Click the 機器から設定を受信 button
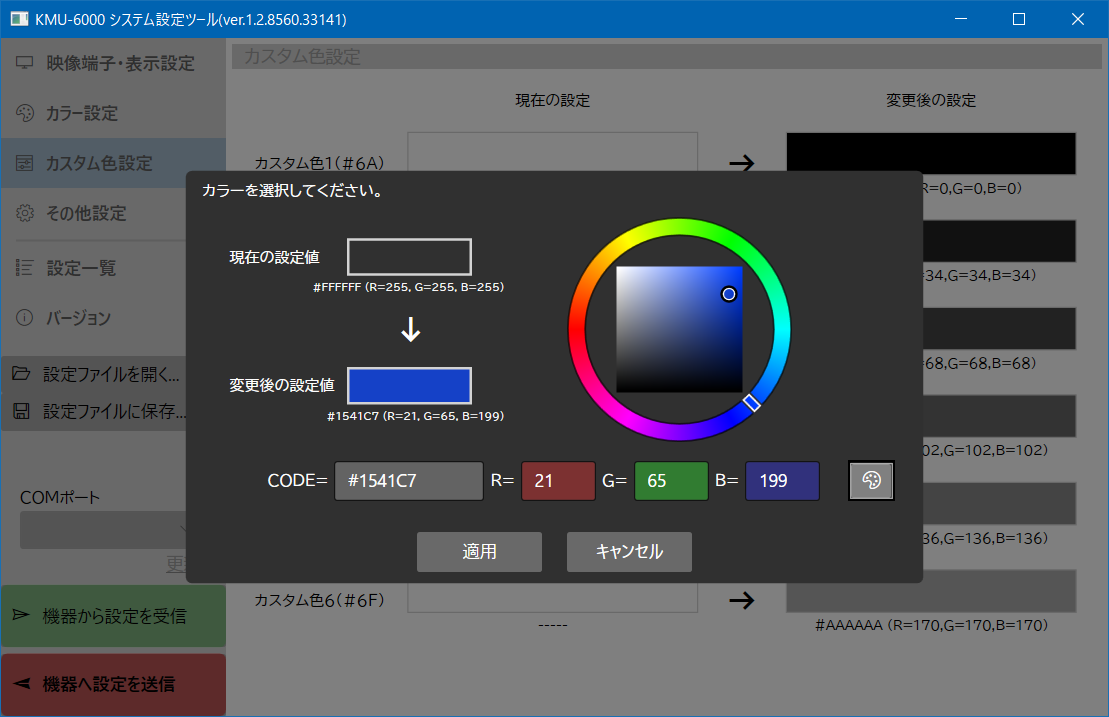 113,616
